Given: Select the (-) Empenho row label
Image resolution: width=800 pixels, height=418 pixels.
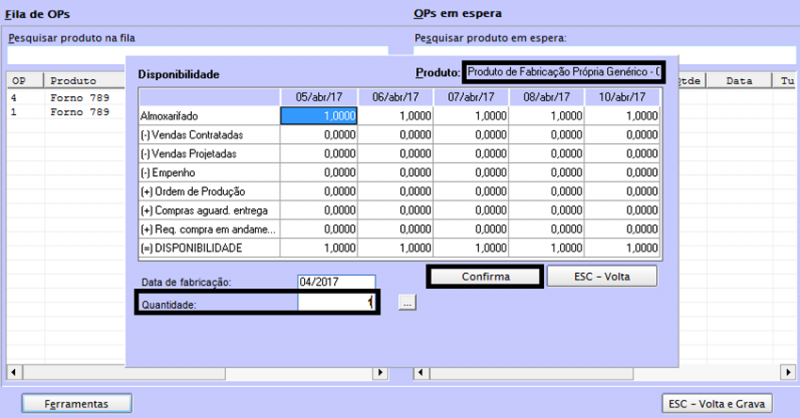Looking at the screenshot, I should [209, 173].
